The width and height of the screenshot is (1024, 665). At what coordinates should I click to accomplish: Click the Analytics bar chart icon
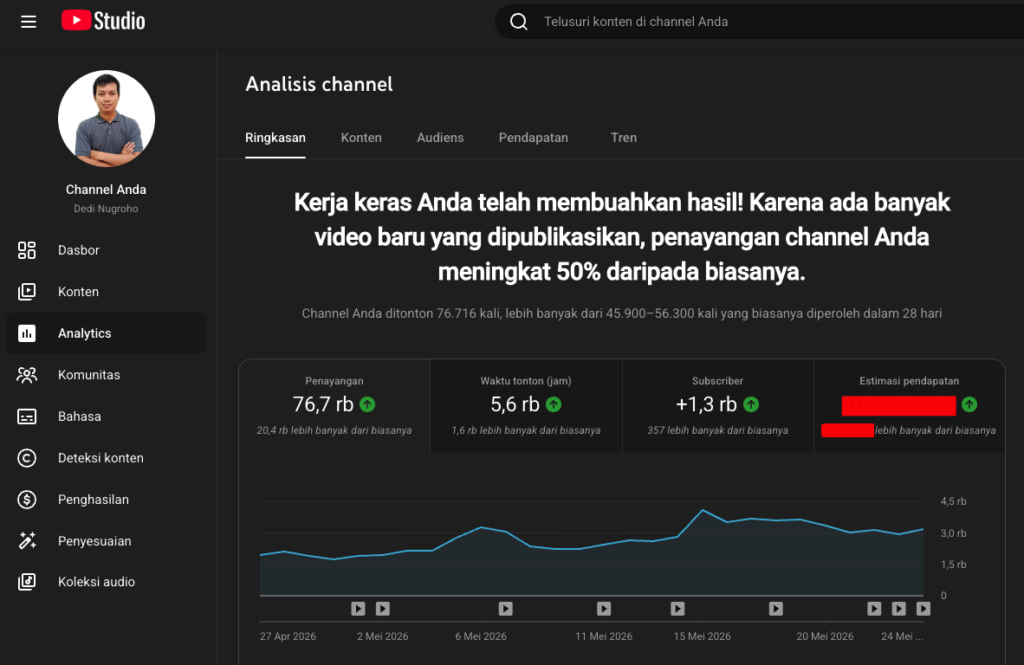click(27, 333)
